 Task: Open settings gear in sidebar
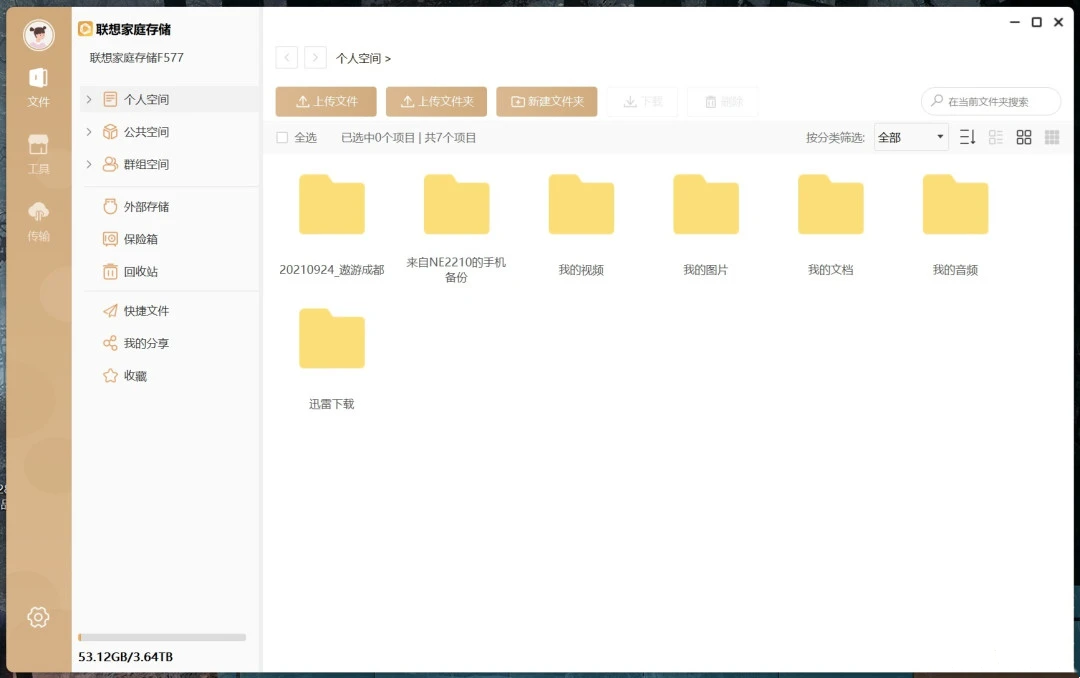39,617
